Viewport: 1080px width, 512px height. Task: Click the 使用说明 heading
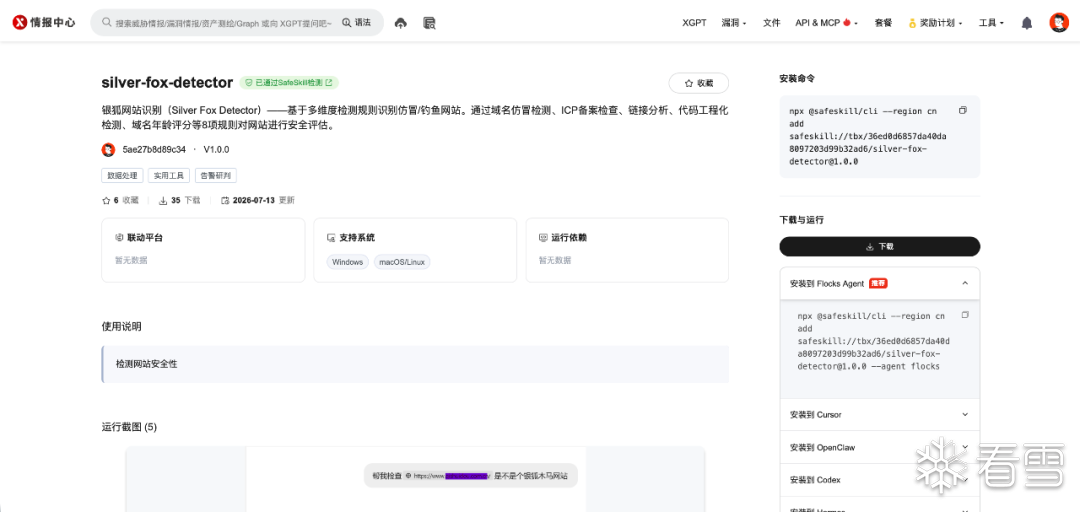tap(121, 327)
